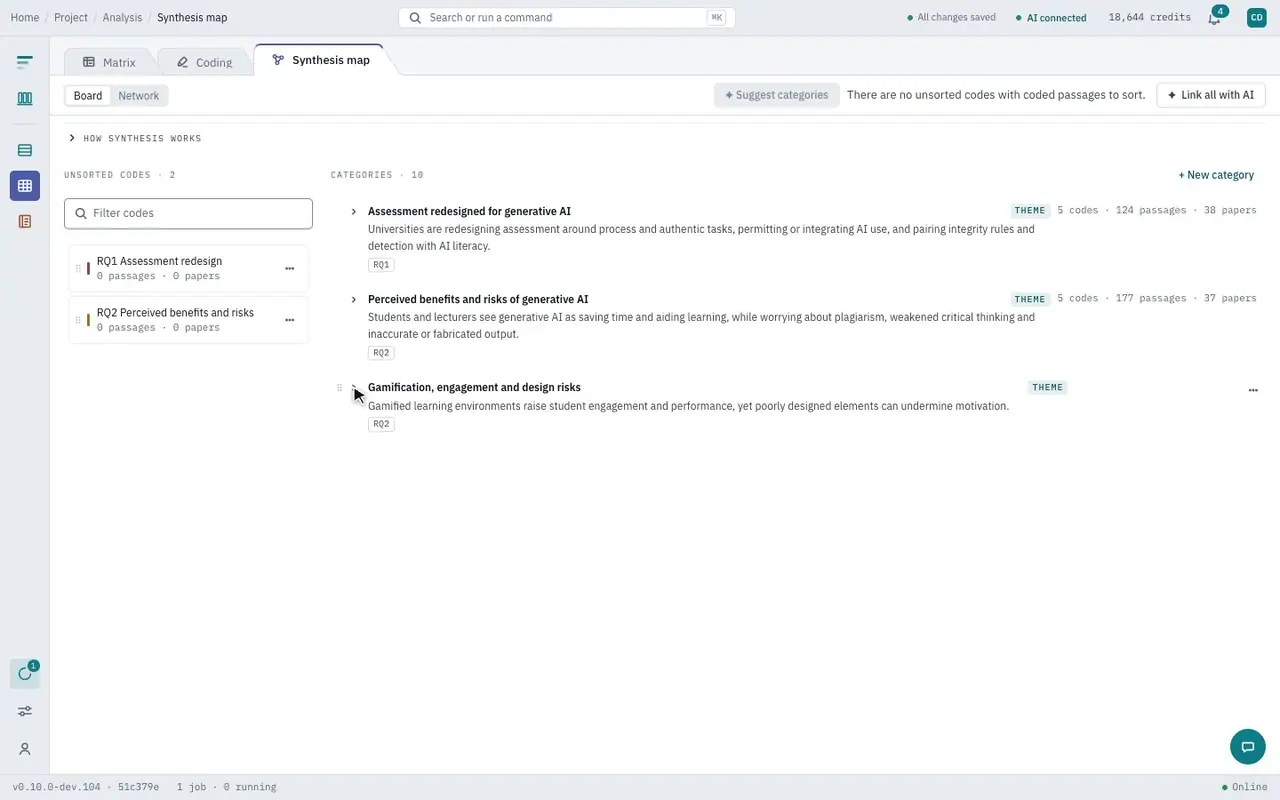The height and width of the screenshot is (800, 1280).
Task: Click the Link all with AI button
Action: tap(1211, 95)
